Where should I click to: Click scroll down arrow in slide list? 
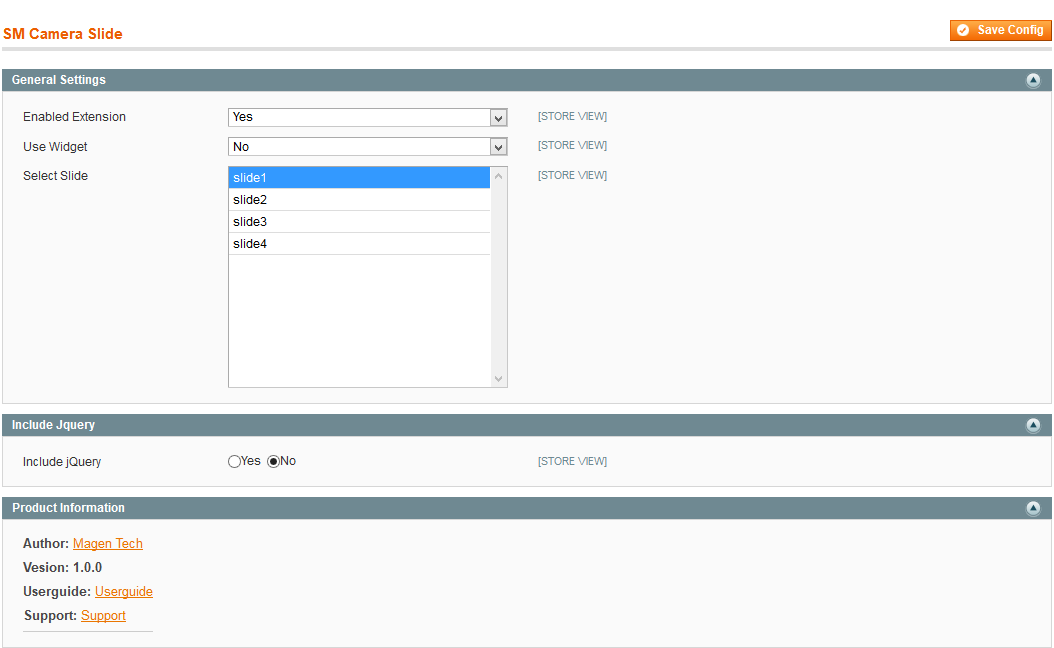[499, 378]
